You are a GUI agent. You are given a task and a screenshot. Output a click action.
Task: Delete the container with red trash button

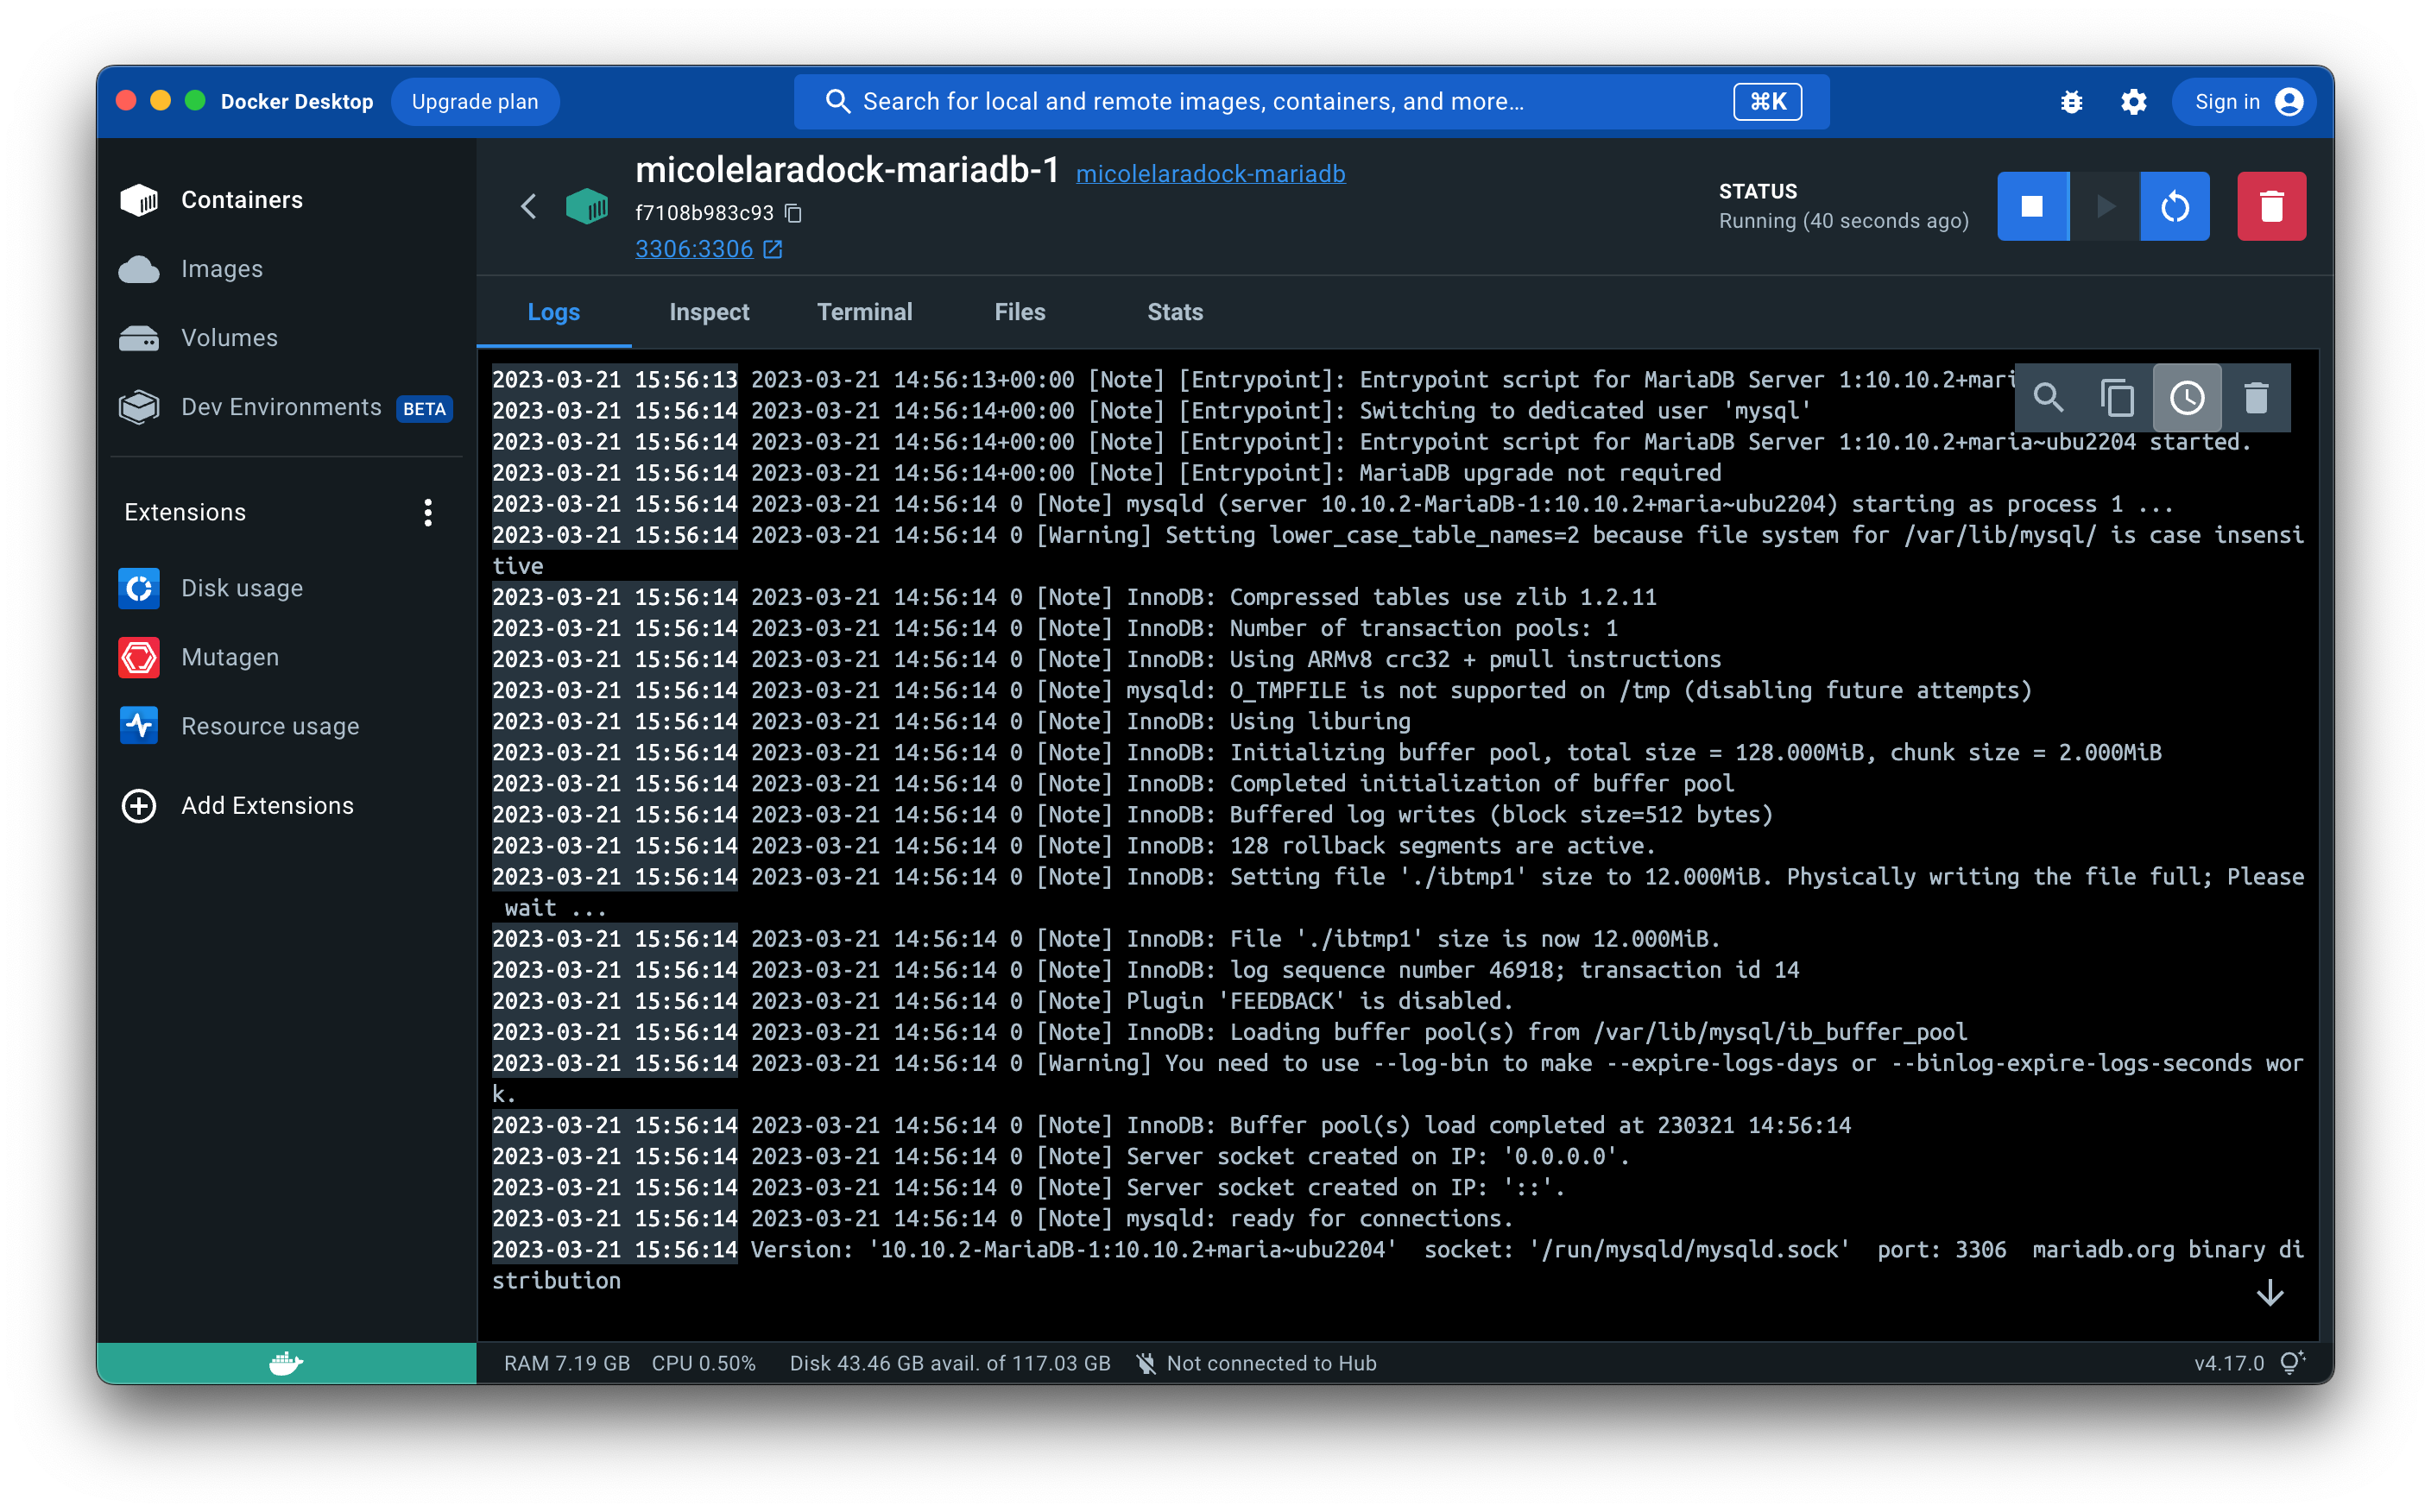tap(2271, 207)
